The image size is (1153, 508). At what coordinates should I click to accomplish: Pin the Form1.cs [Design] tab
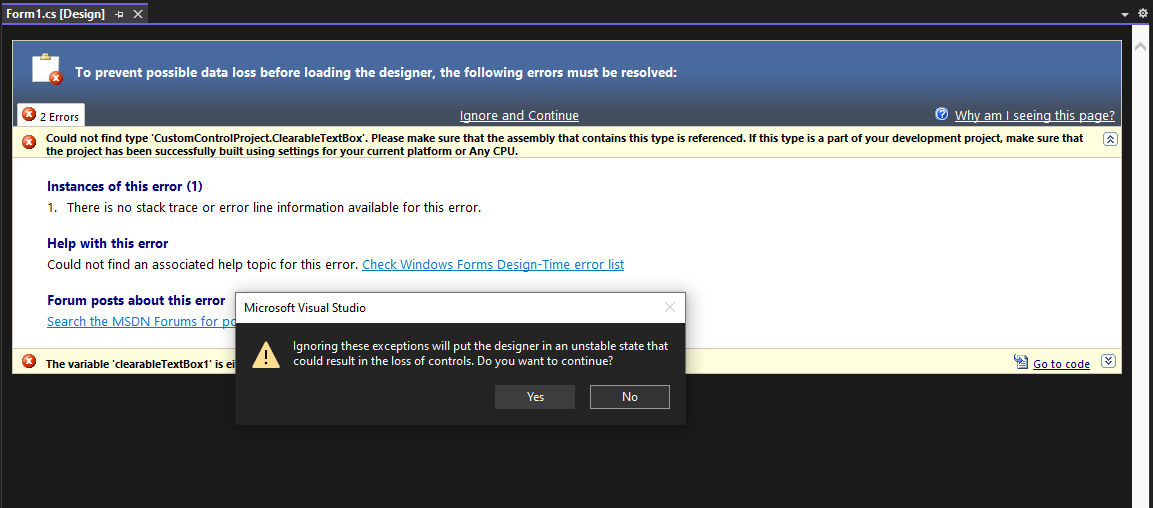pos(120,14)
